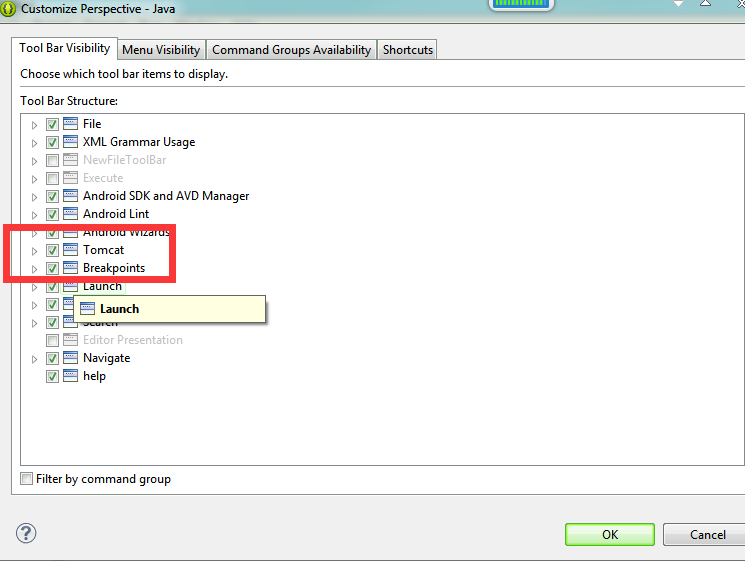Uncheck the Launch checkbox
Viewport: 745px width, 561px height.
tap(52, 287)
